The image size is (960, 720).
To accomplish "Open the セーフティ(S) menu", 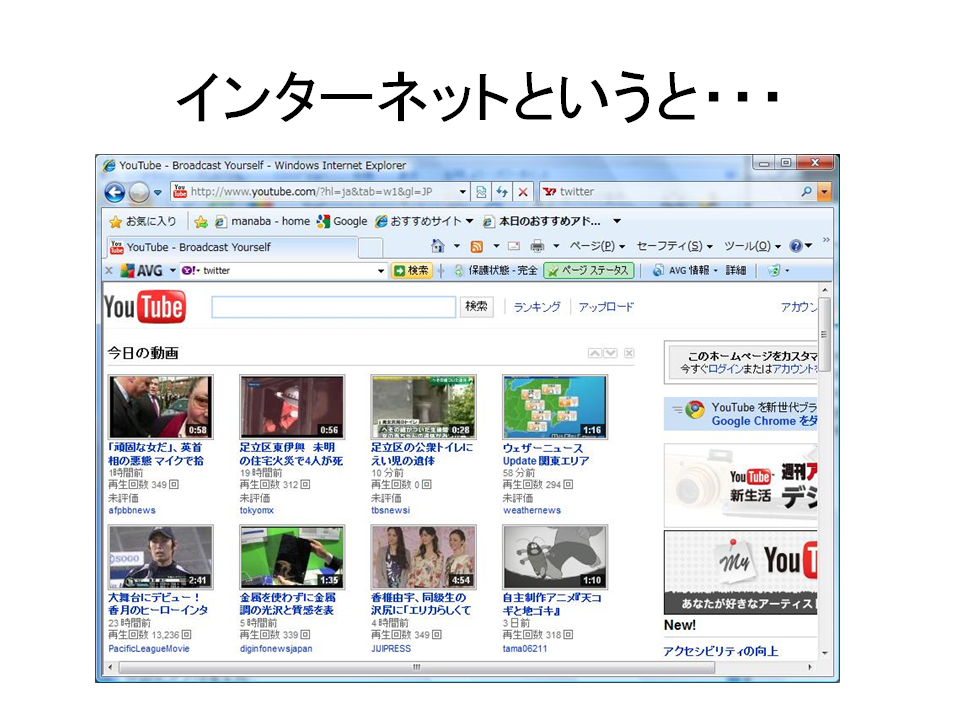I will click(x=674, y=246).
